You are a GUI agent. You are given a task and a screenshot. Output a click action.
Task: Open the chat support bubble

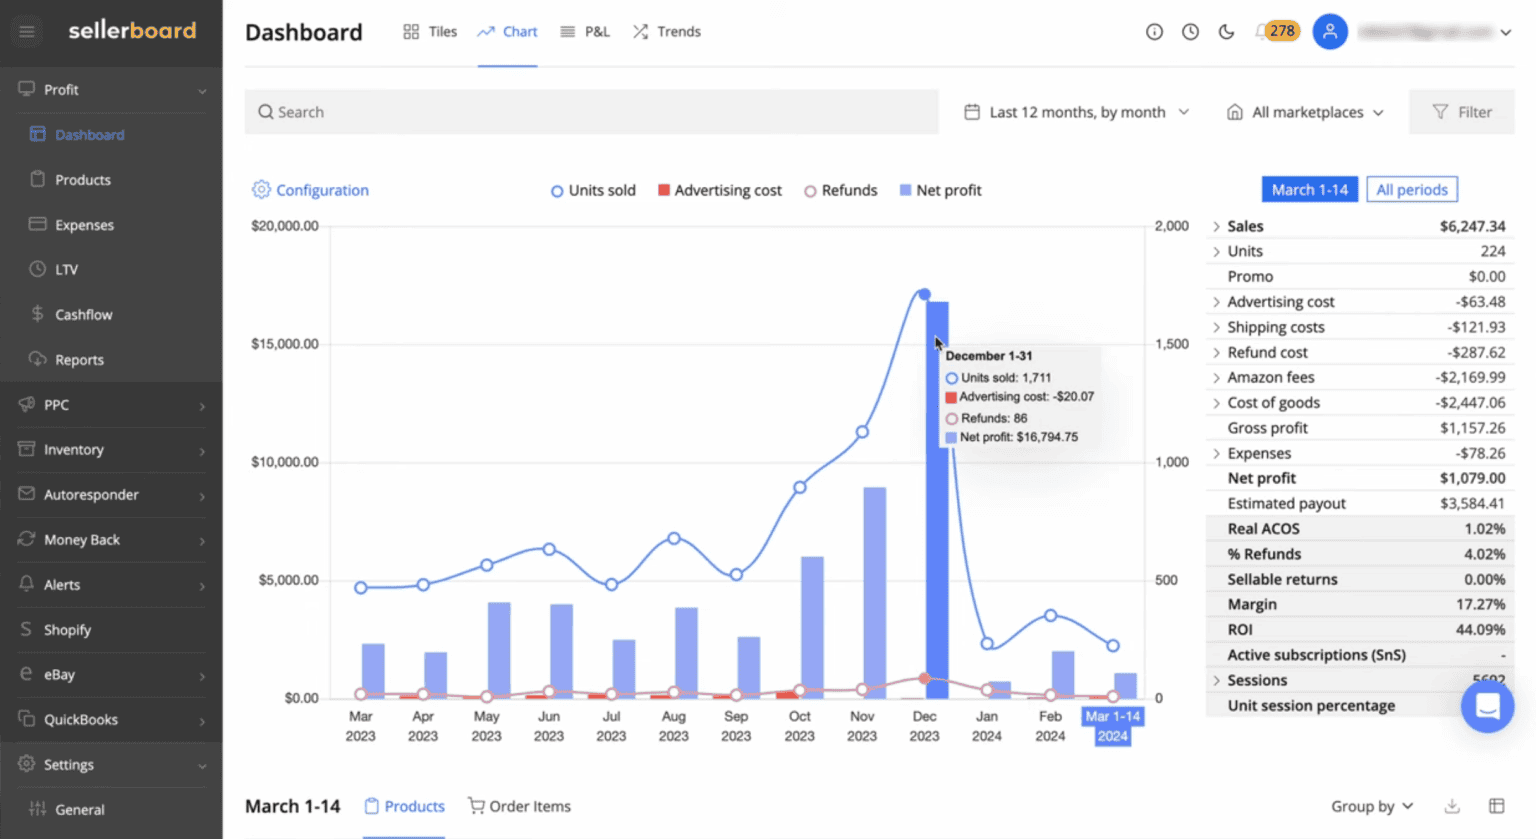(x=1487, y=706)
